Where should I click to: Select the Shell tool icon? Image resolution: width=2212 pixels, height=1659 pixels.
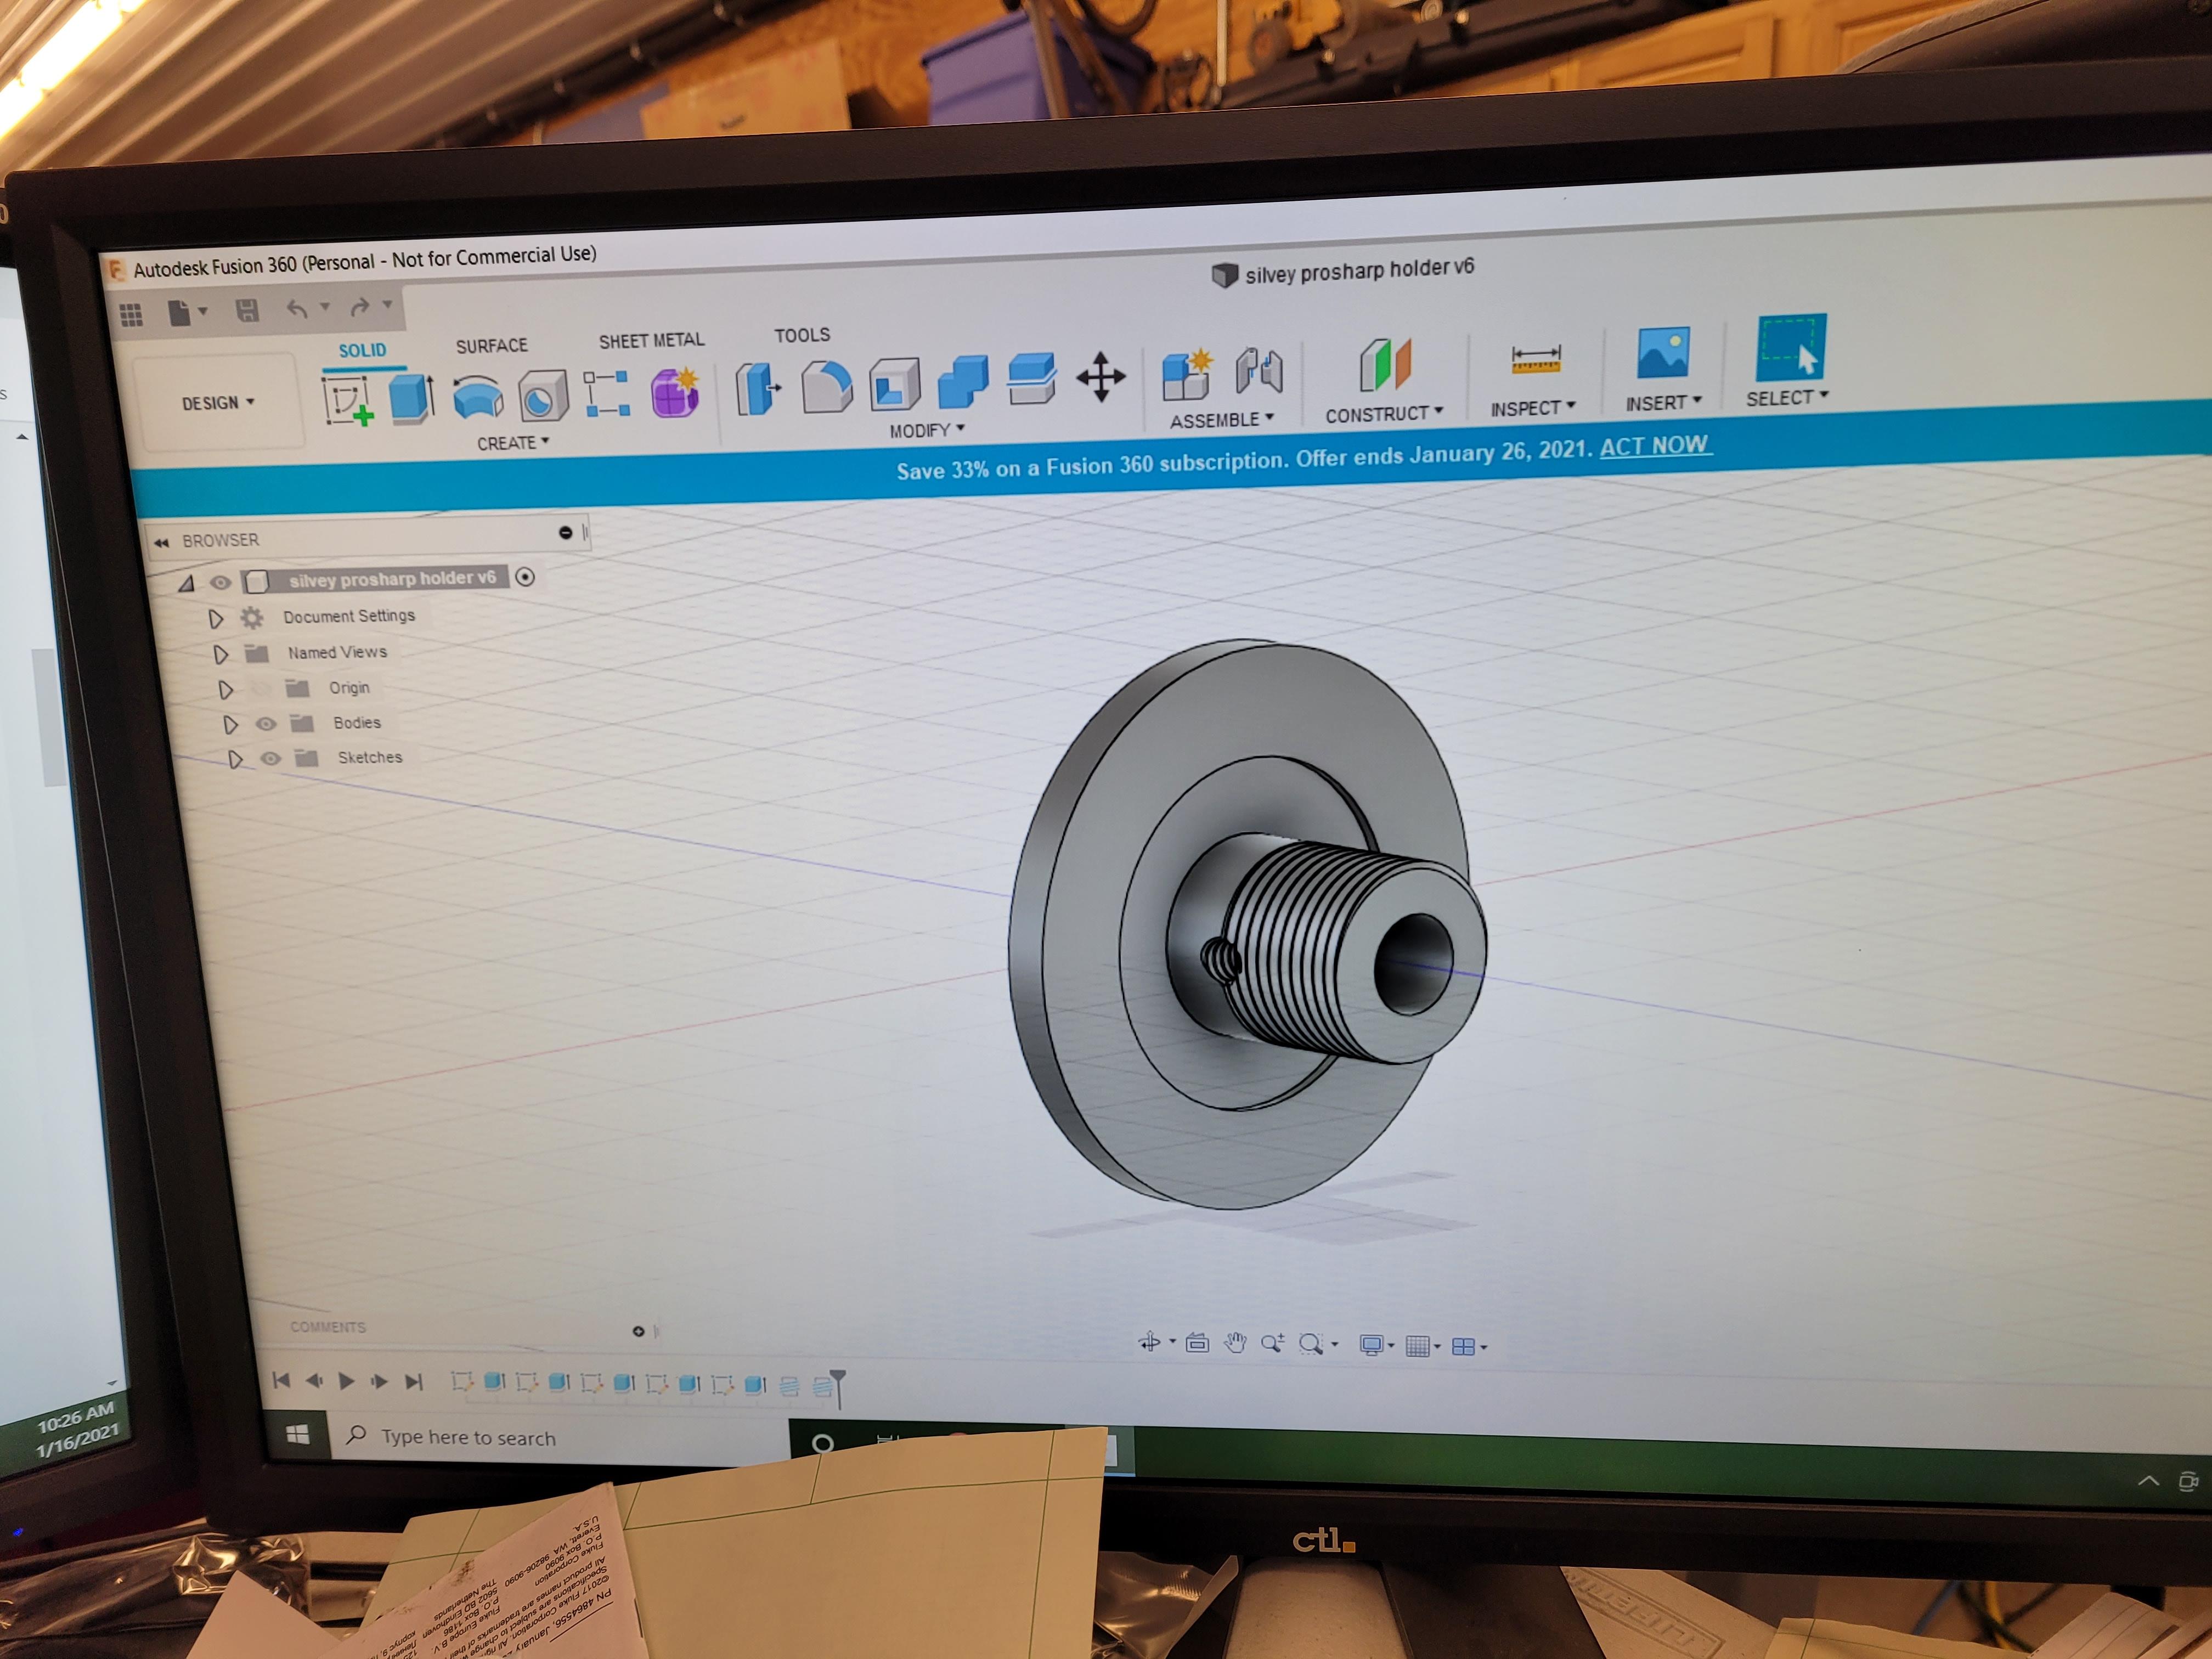pyautogui.click(x=894, y=384)
